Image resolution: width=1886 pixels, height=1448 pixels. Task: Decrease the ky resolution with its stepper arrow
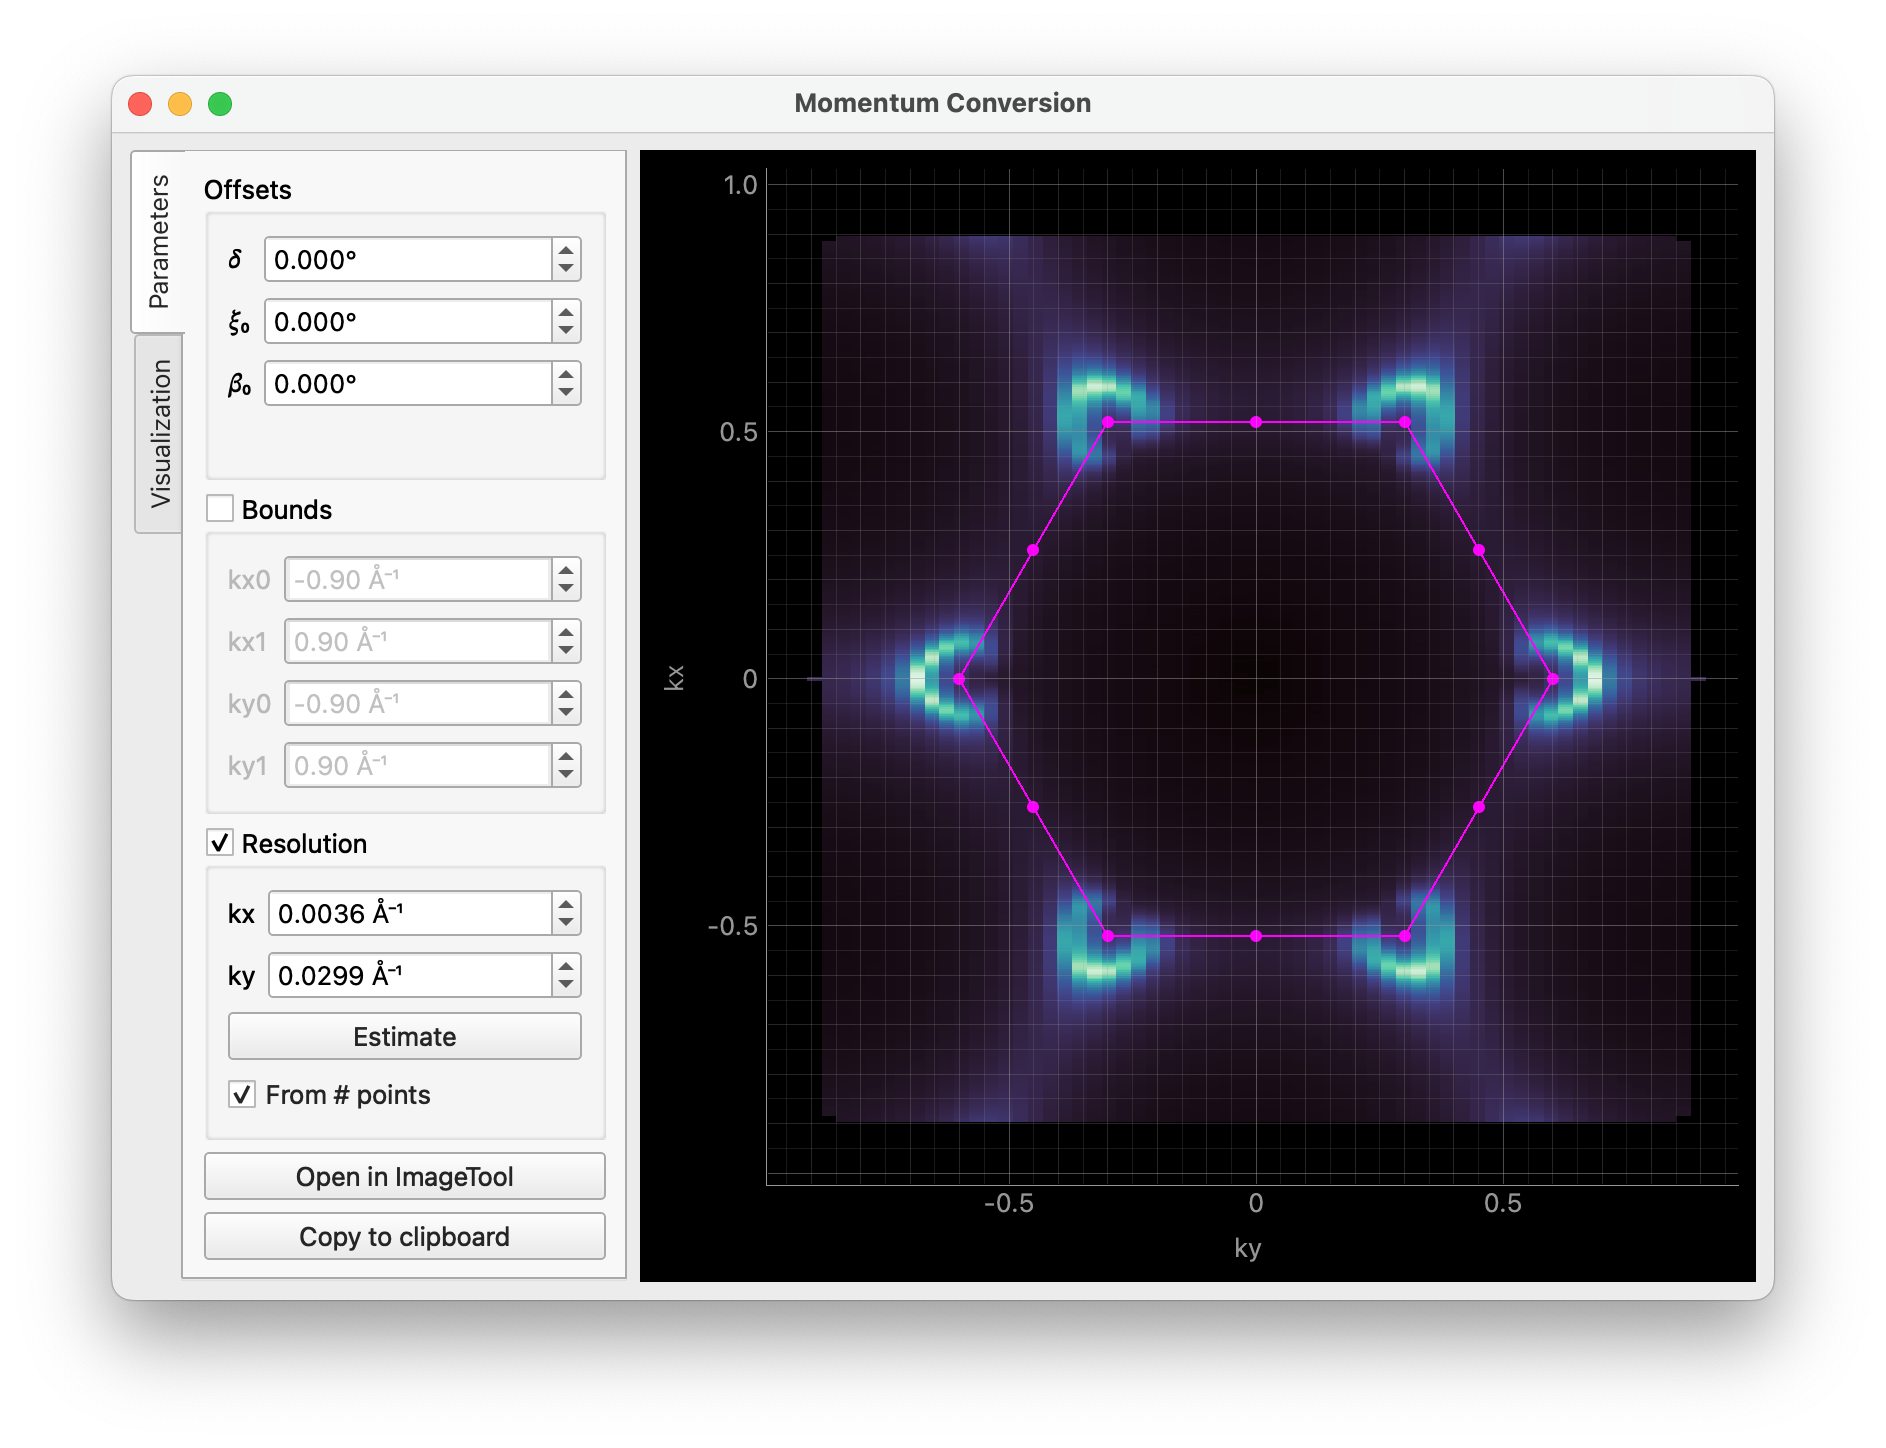click(565, 982)
